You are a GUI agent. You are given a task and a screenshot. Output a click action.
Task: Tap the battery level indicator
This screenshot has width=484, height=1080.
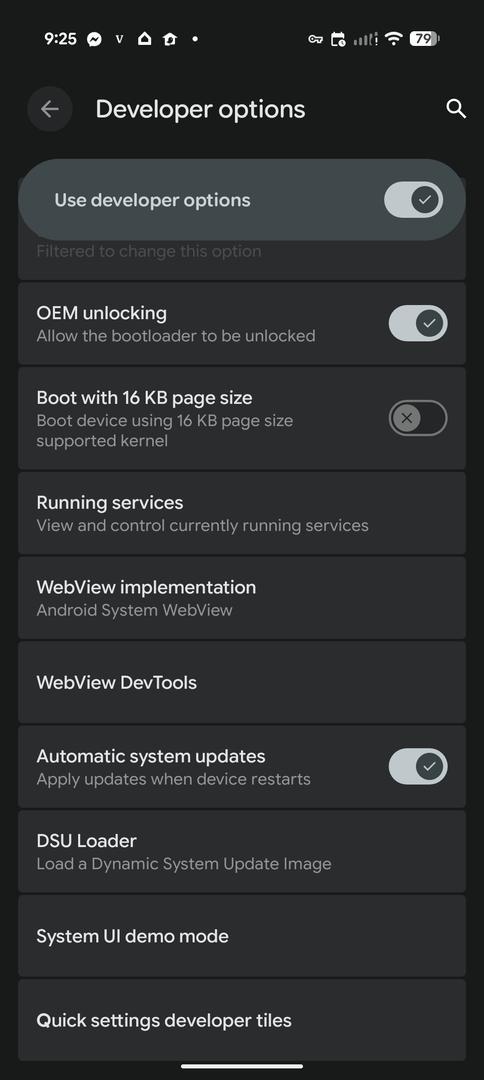click(425, 39)
